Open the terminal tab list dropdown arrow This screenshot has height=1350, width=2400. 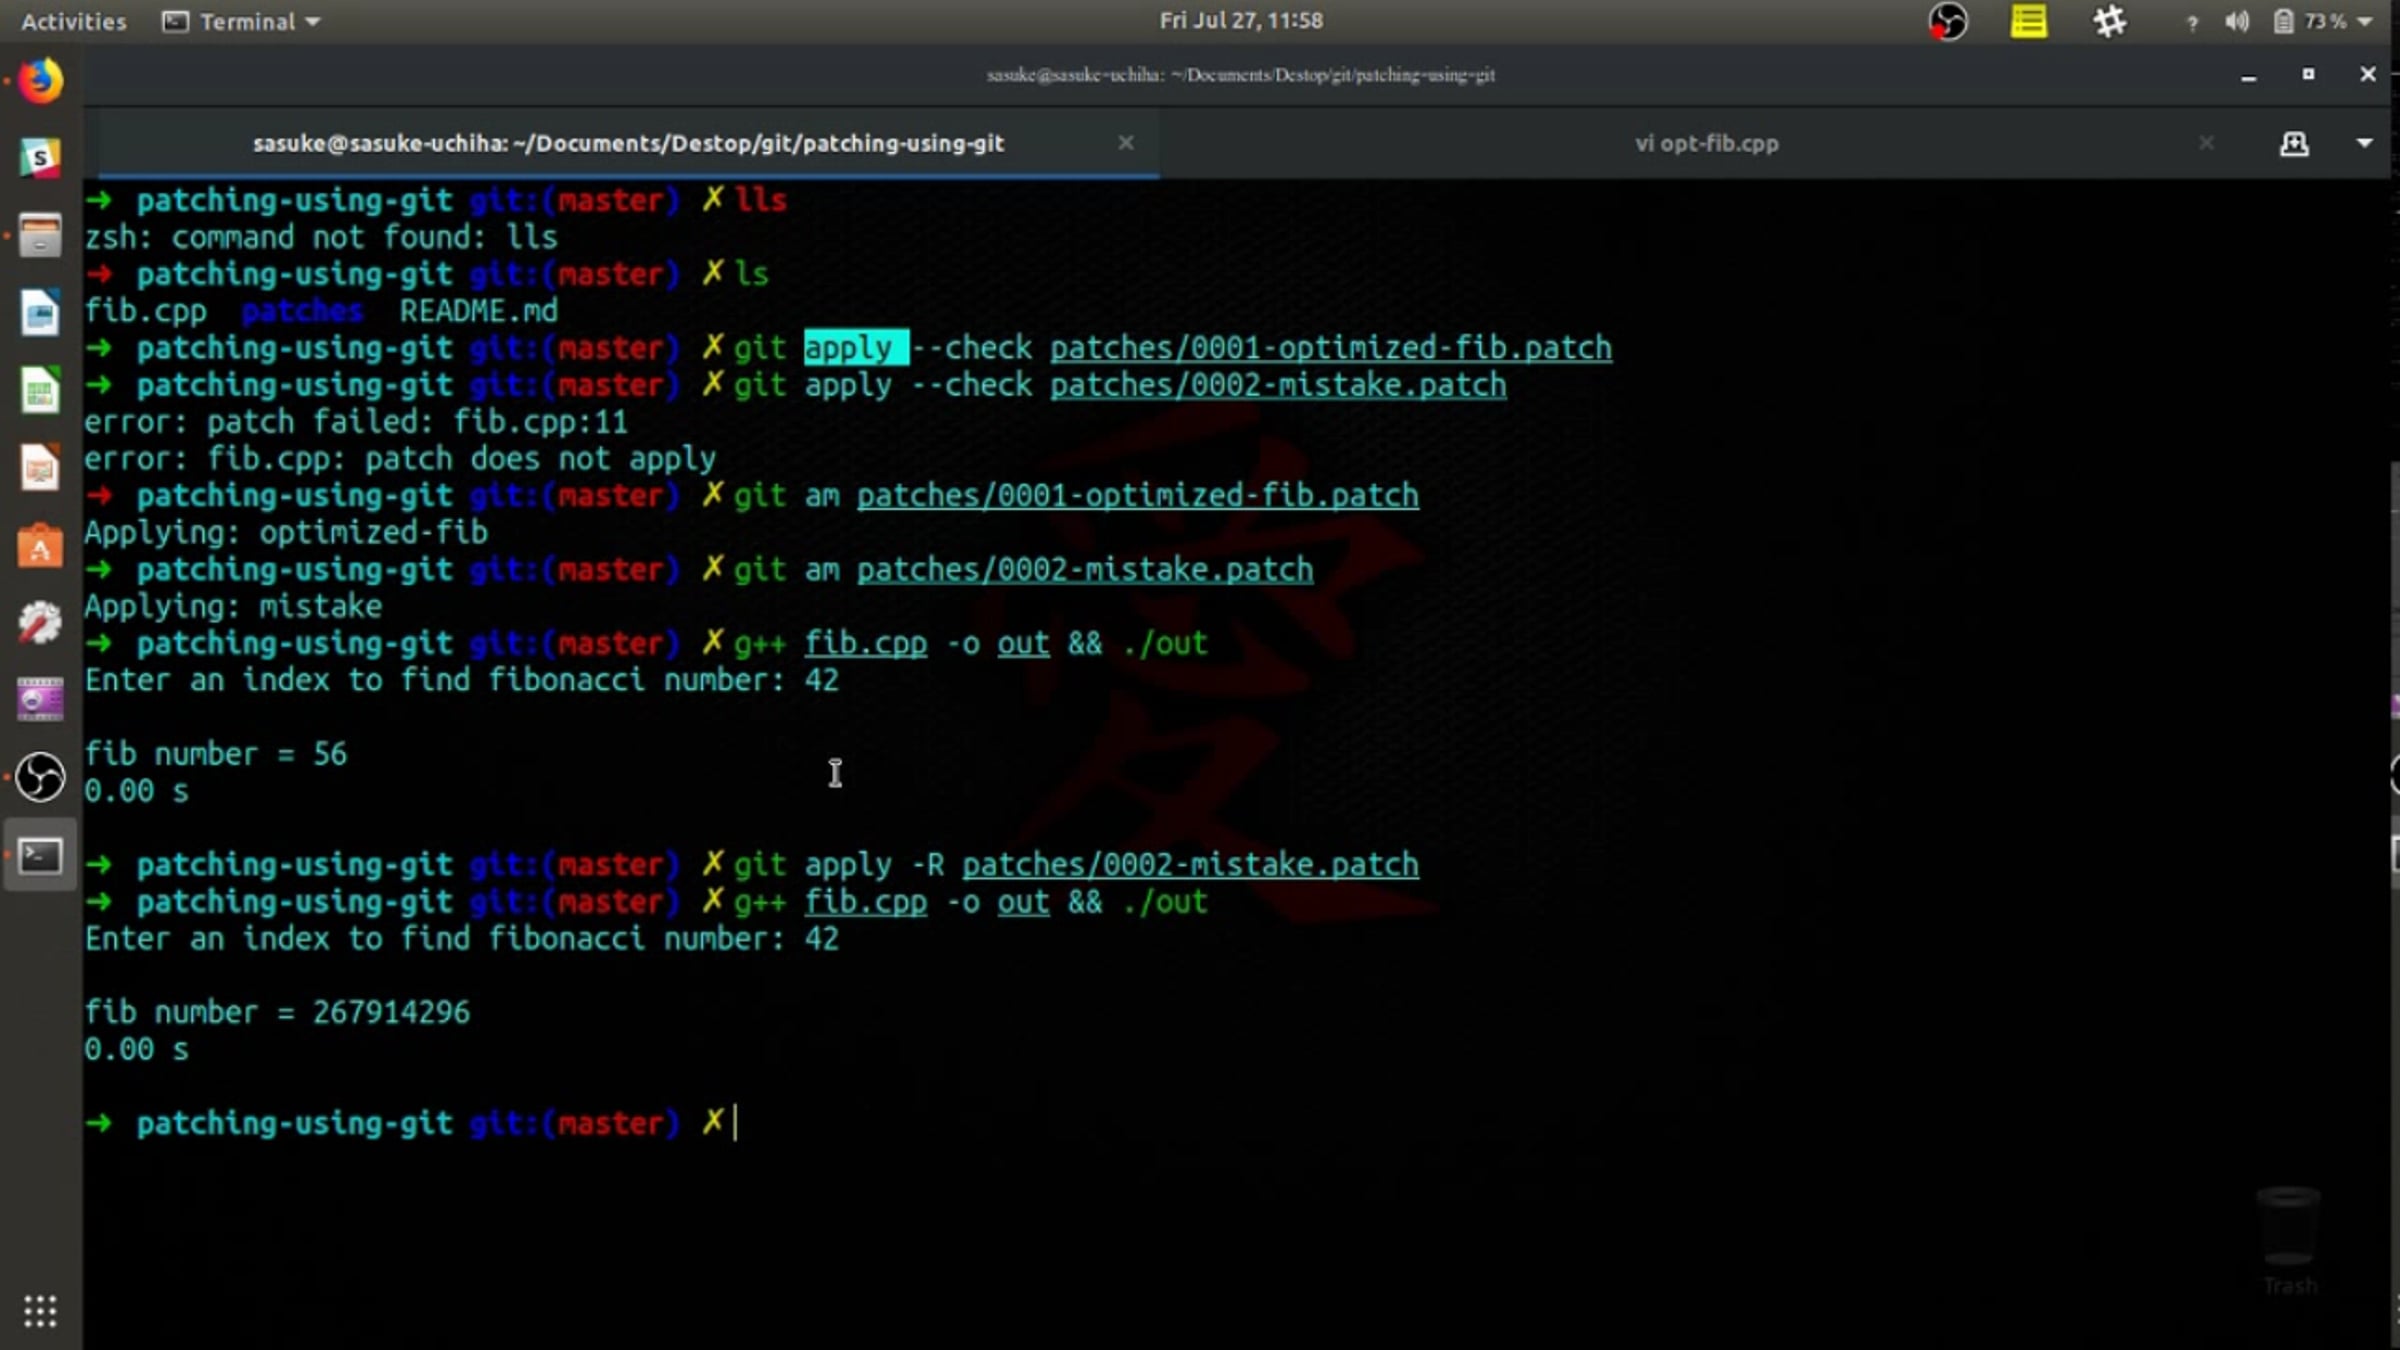coord(2364,144)
